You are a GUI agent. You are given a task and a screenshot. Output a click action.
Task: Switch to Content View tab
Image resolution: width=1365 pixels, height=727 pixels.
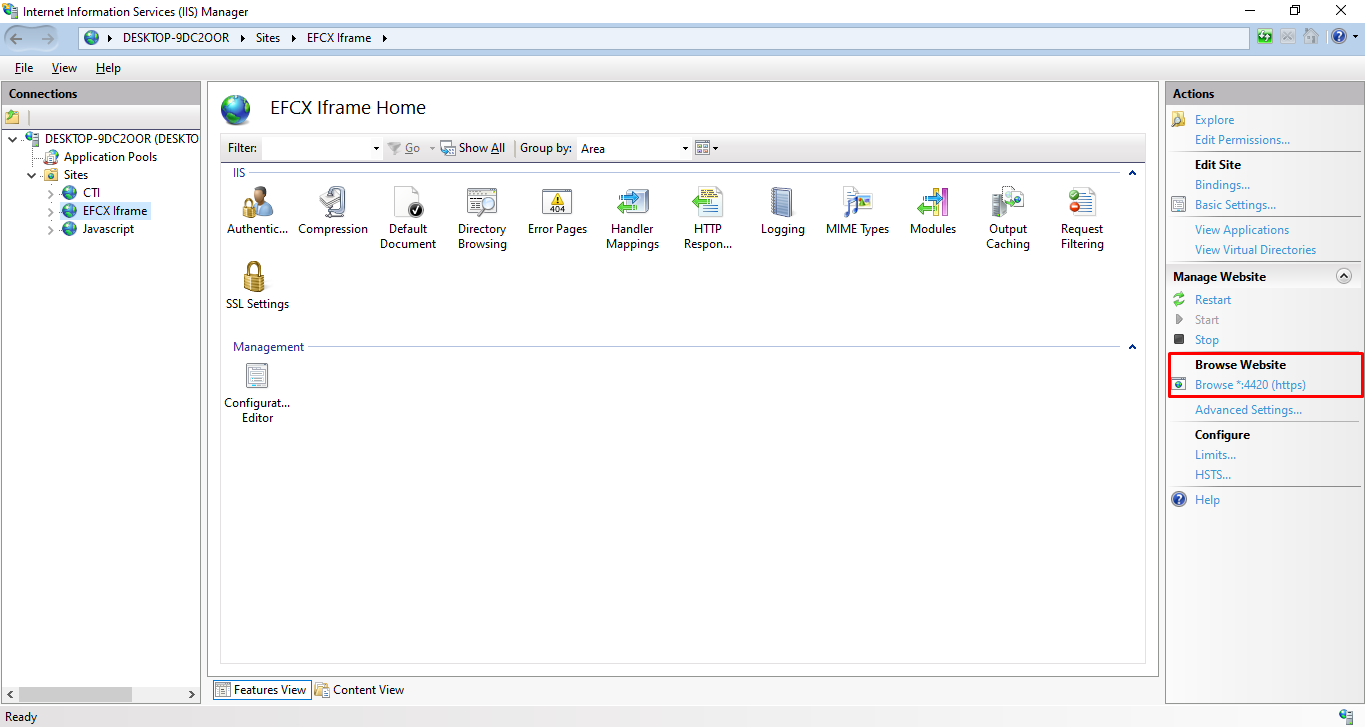coord(359,690)
